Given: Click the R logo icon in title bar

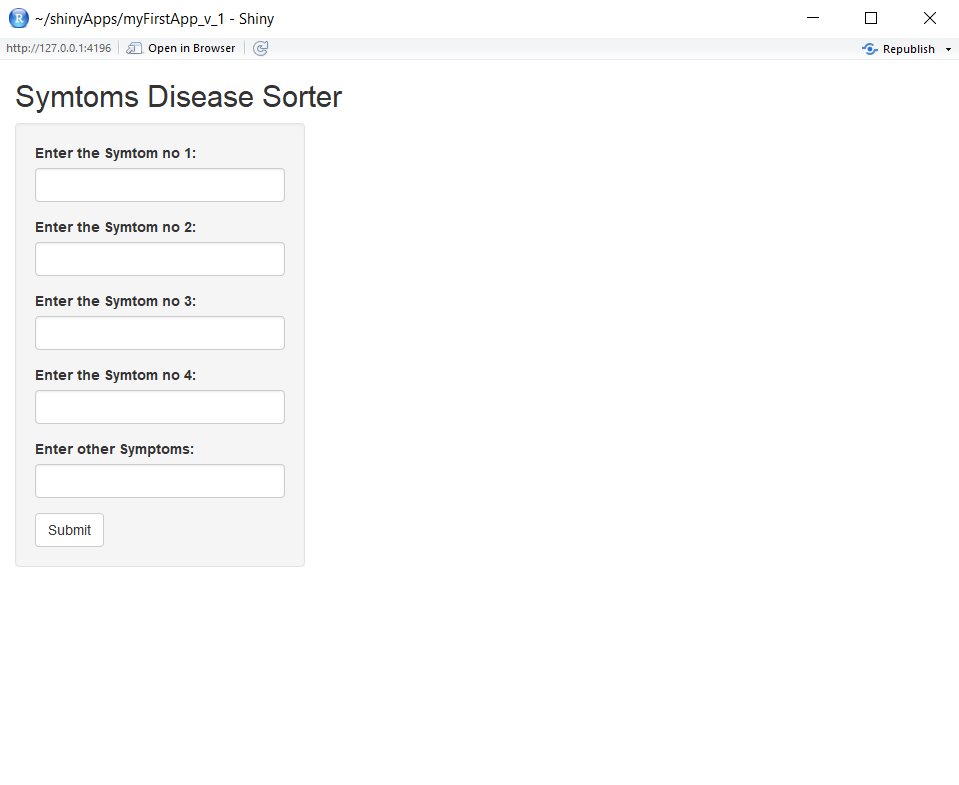Looking at the screenshot, I should [x=18, y=18].
